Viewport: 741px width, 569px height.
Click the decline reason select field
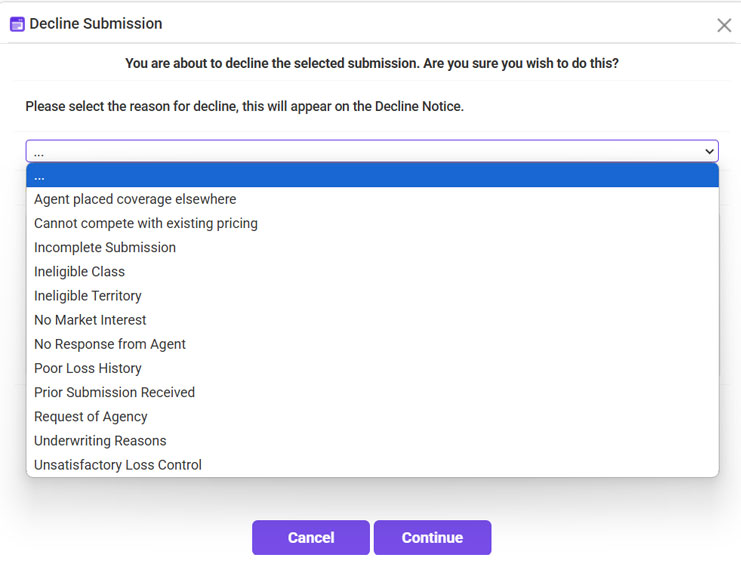pos(360,152)
